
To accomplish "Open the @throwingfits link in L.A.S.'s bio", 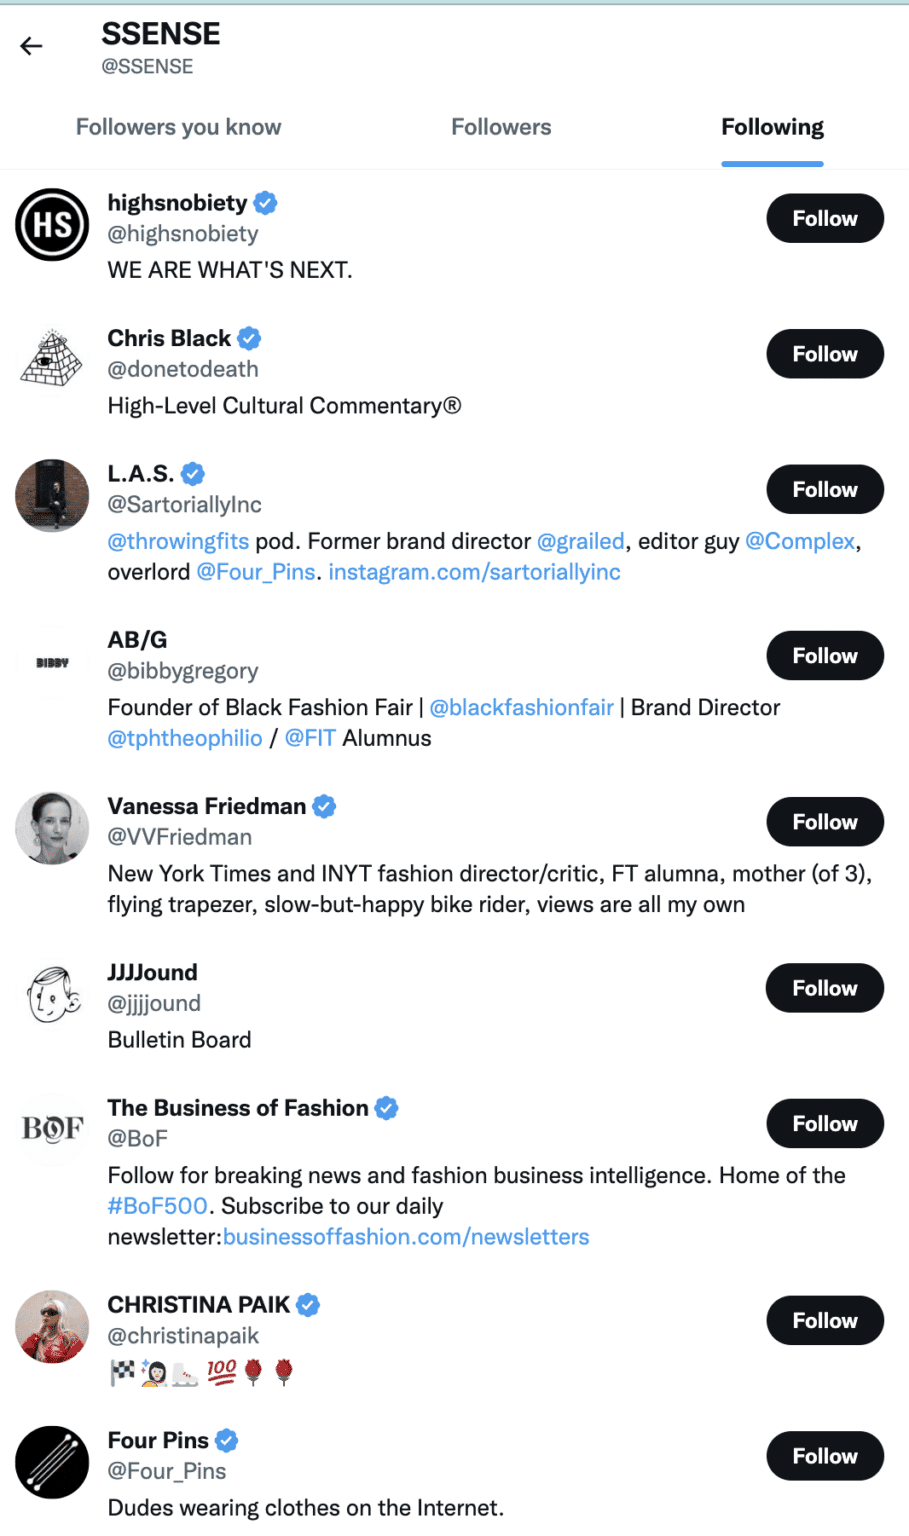I will 178,540.
